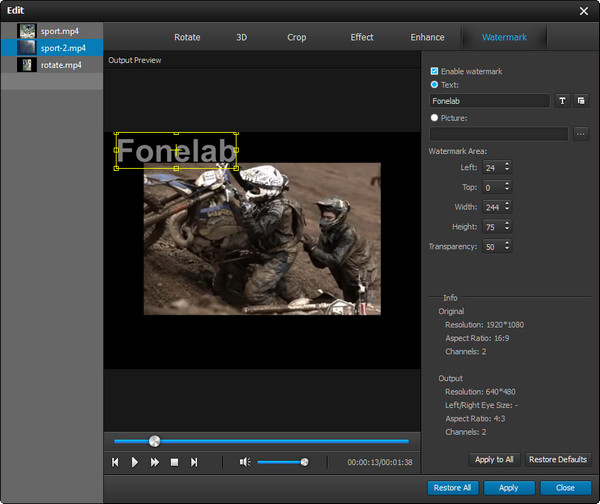Open the text color picker icon

point(581,101)
